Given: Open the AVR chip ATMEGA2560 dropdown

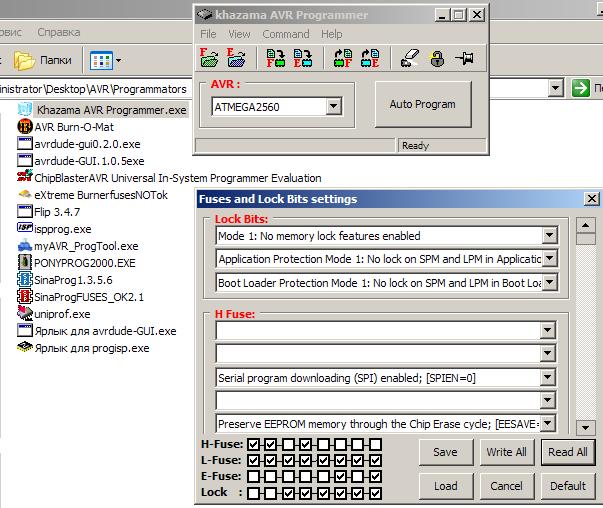Looking at the screenshot, I should point(333,106).
